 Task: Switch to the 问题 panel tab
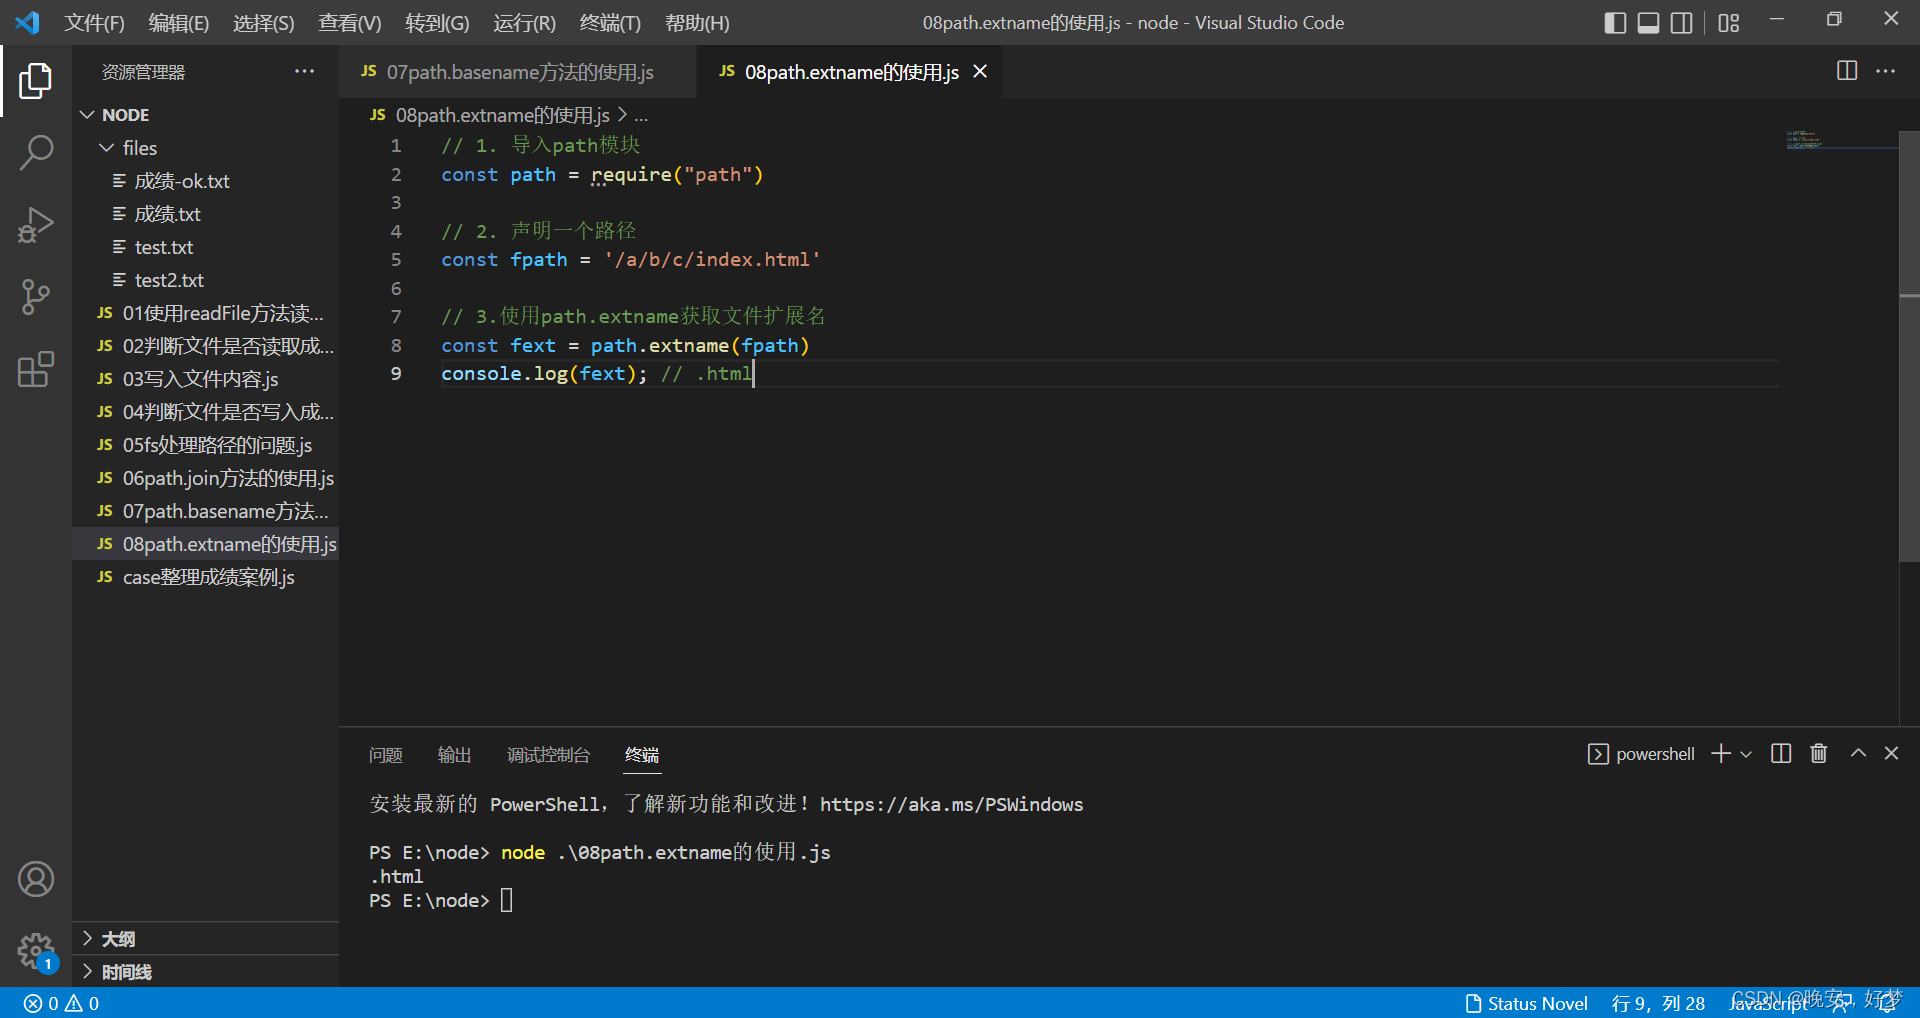point(385,755)
